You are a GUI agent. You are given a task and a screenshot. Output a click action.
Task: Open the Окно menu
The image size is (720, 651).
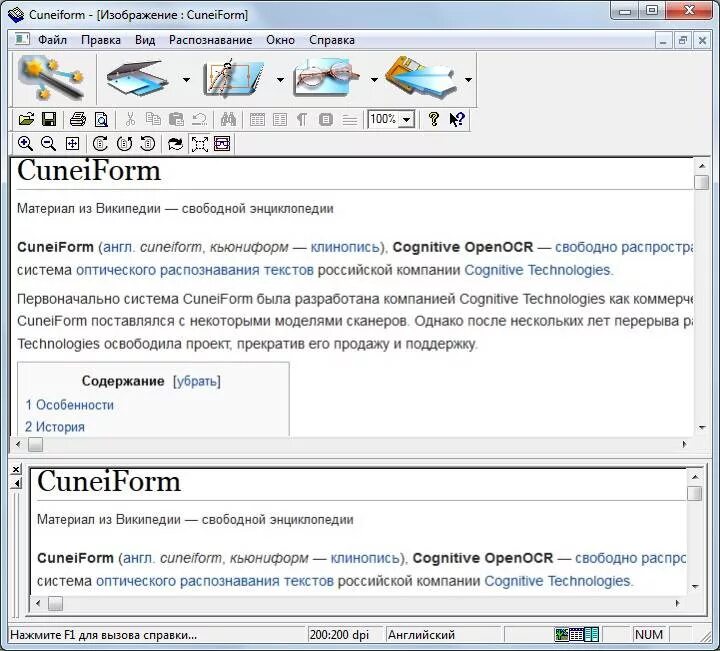280,40
